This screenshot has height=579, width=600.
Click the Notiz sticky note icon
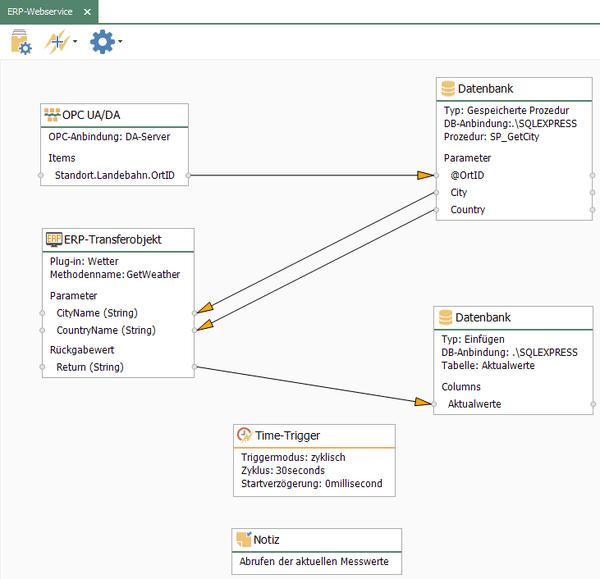[243, 539]
